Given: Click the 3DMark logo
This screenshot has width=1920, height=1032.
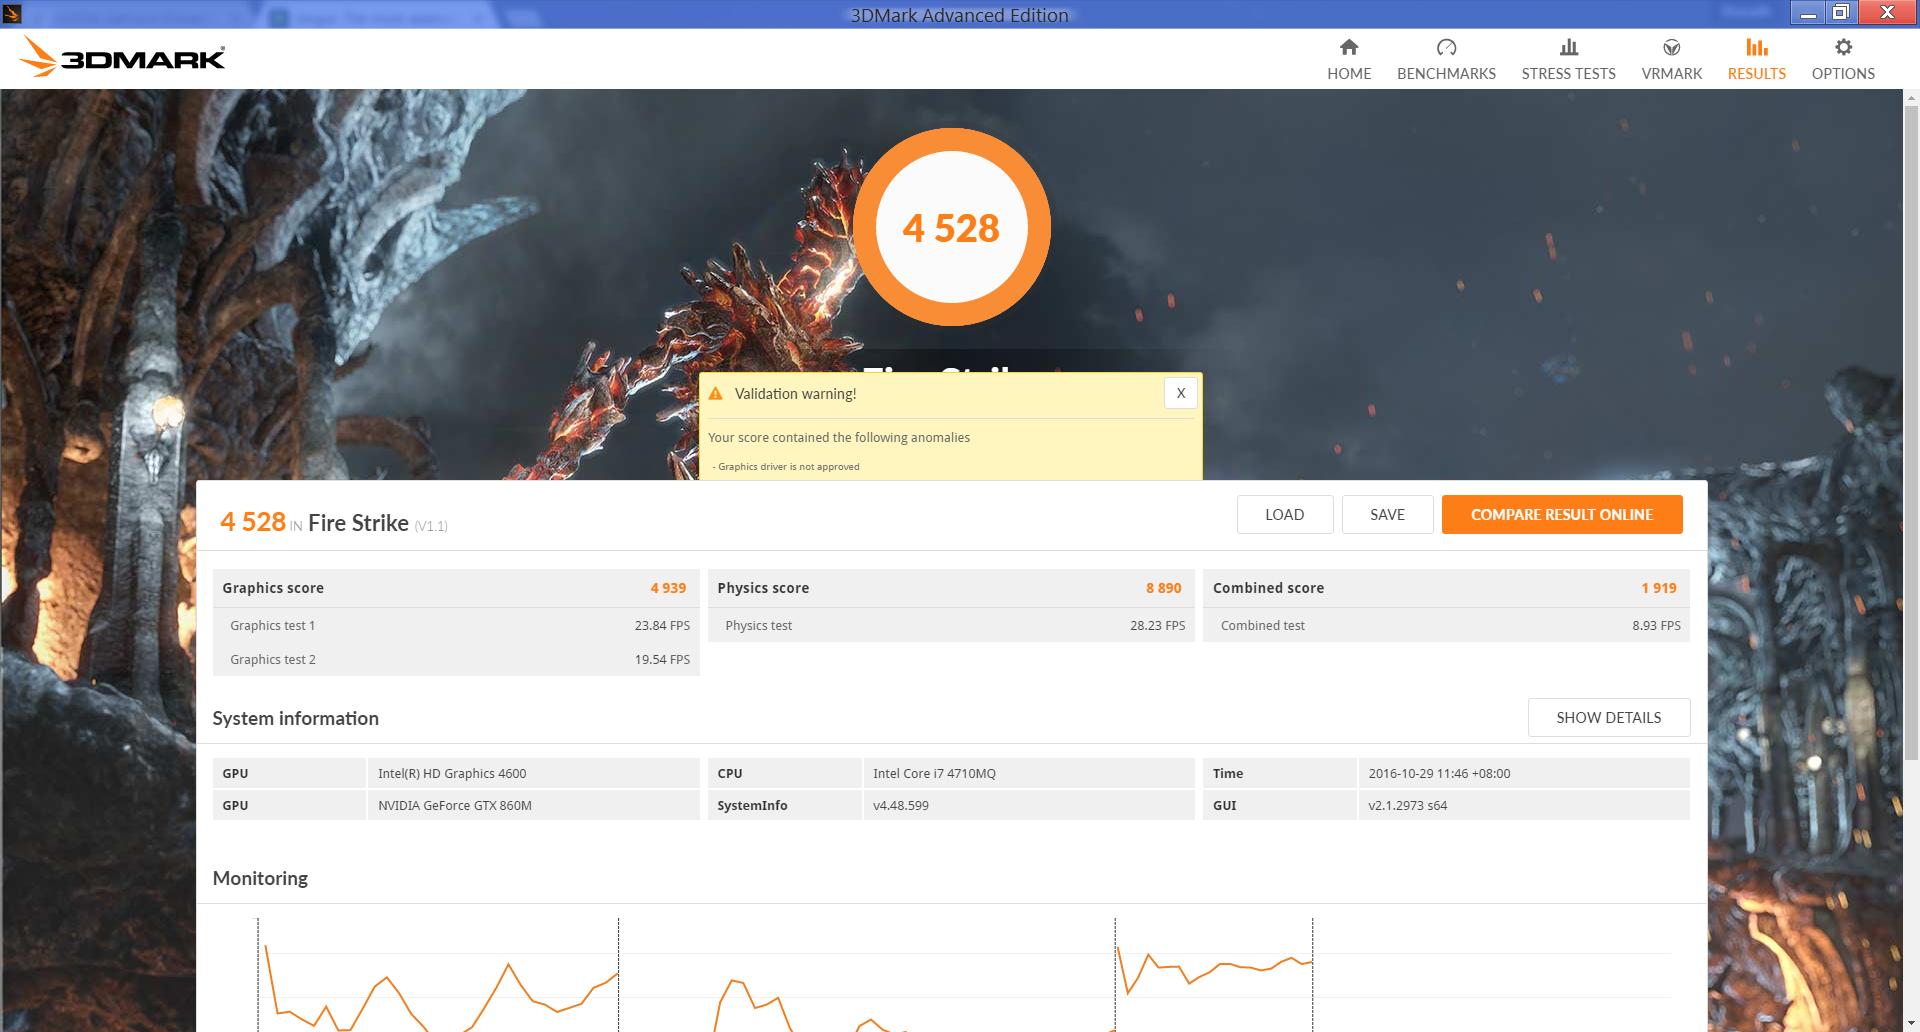Looking at the screenshot, I should point(122,57).
